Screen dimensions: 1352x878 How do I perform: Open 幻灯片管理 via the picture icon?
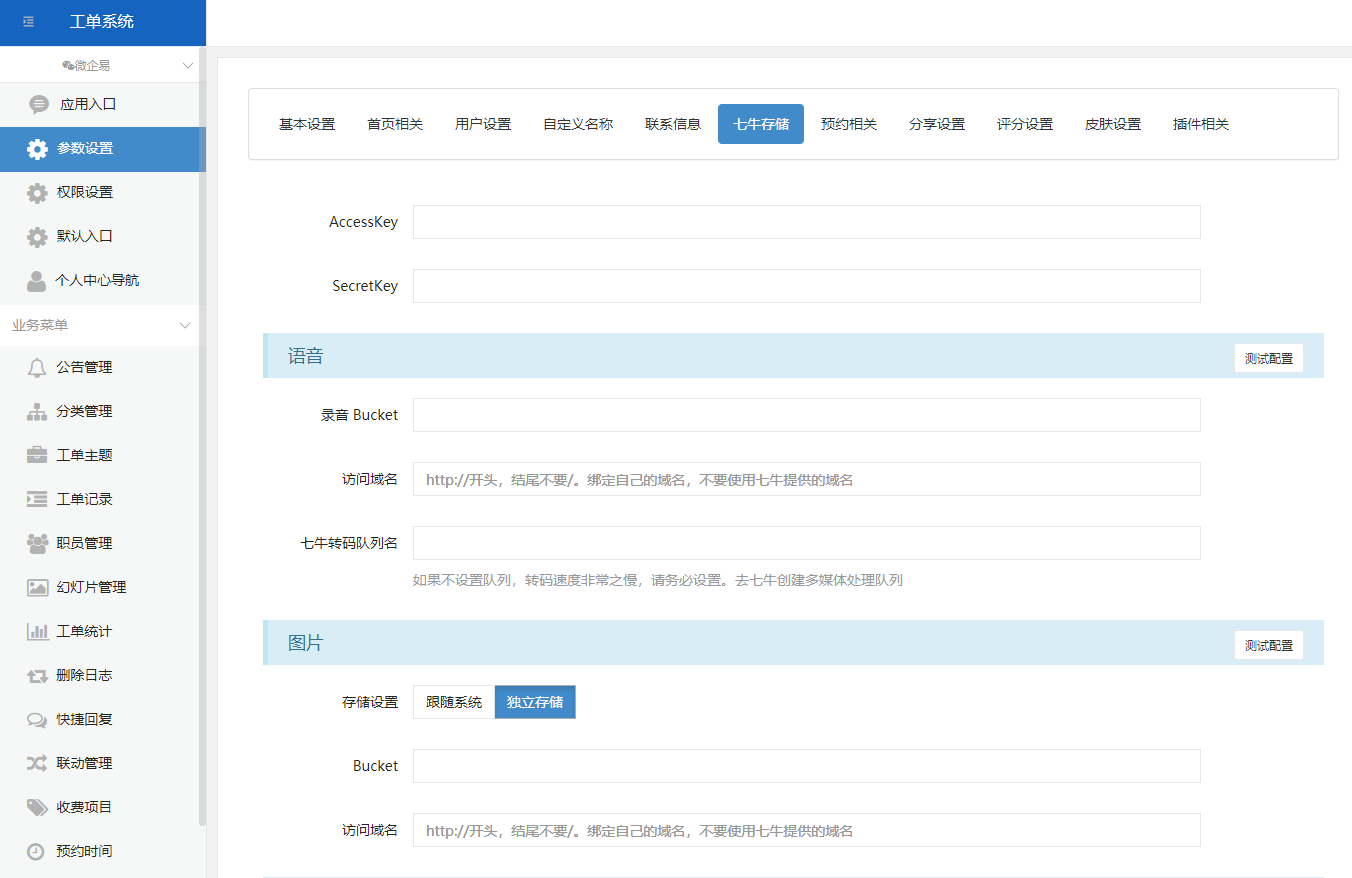click(37, 587)
